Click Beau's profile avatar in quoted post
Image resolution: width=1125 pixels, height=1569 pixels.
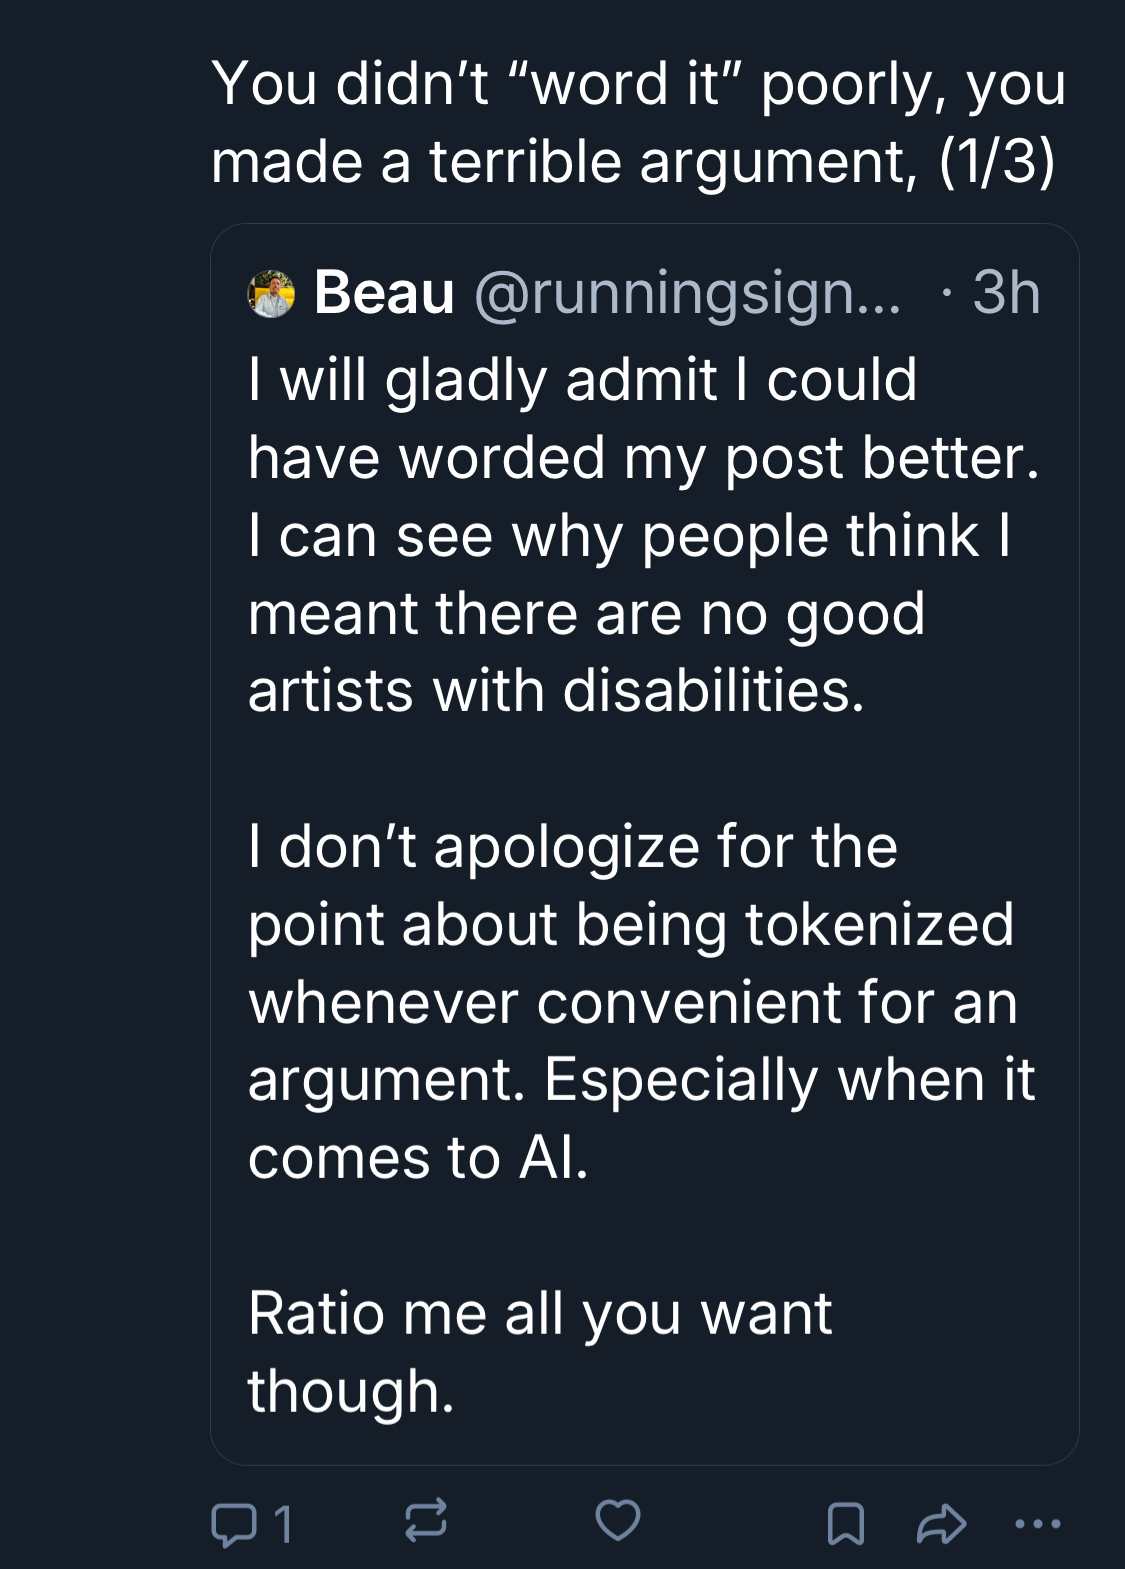point(271,294)
